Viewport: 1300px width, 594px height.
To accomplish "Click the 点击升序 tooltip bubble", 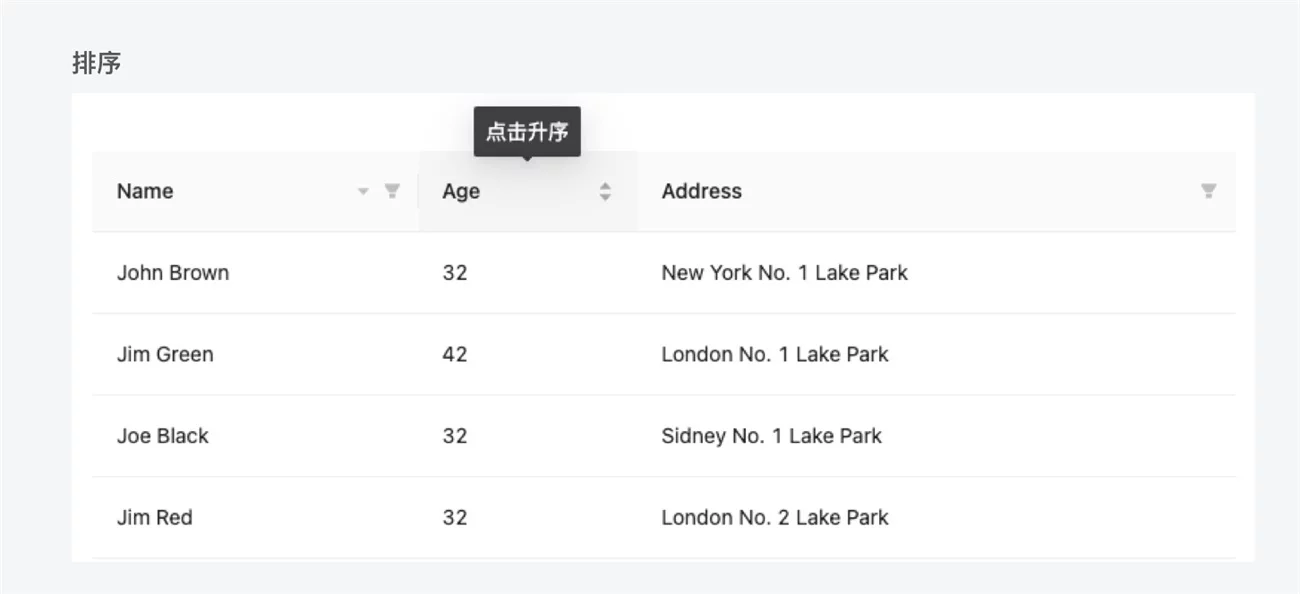I will 527,132.
